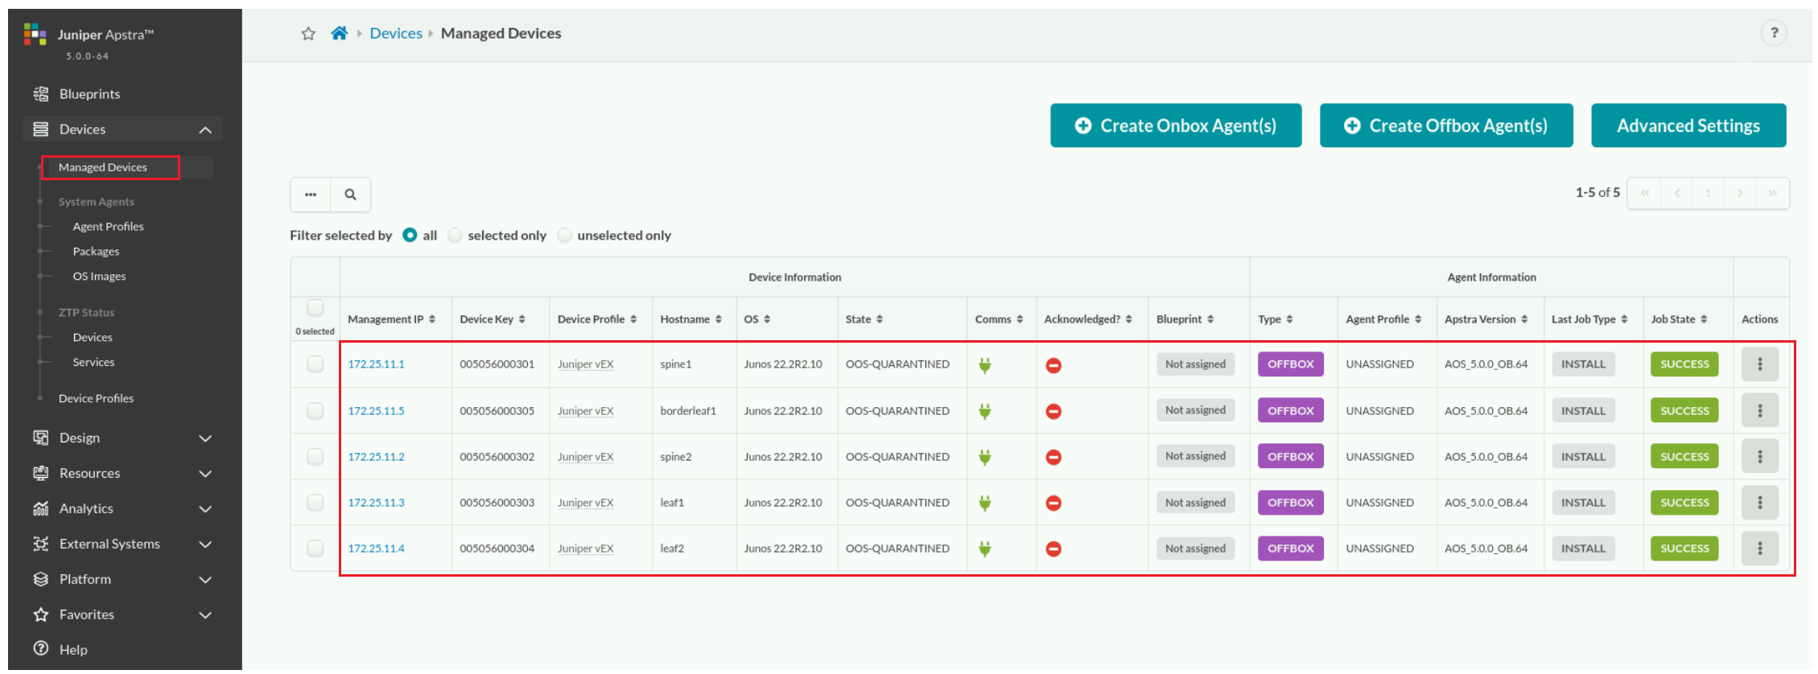
Task: Click the comms plug icon for leaf1
Action: pyautogui.click(x=985, y=503)
